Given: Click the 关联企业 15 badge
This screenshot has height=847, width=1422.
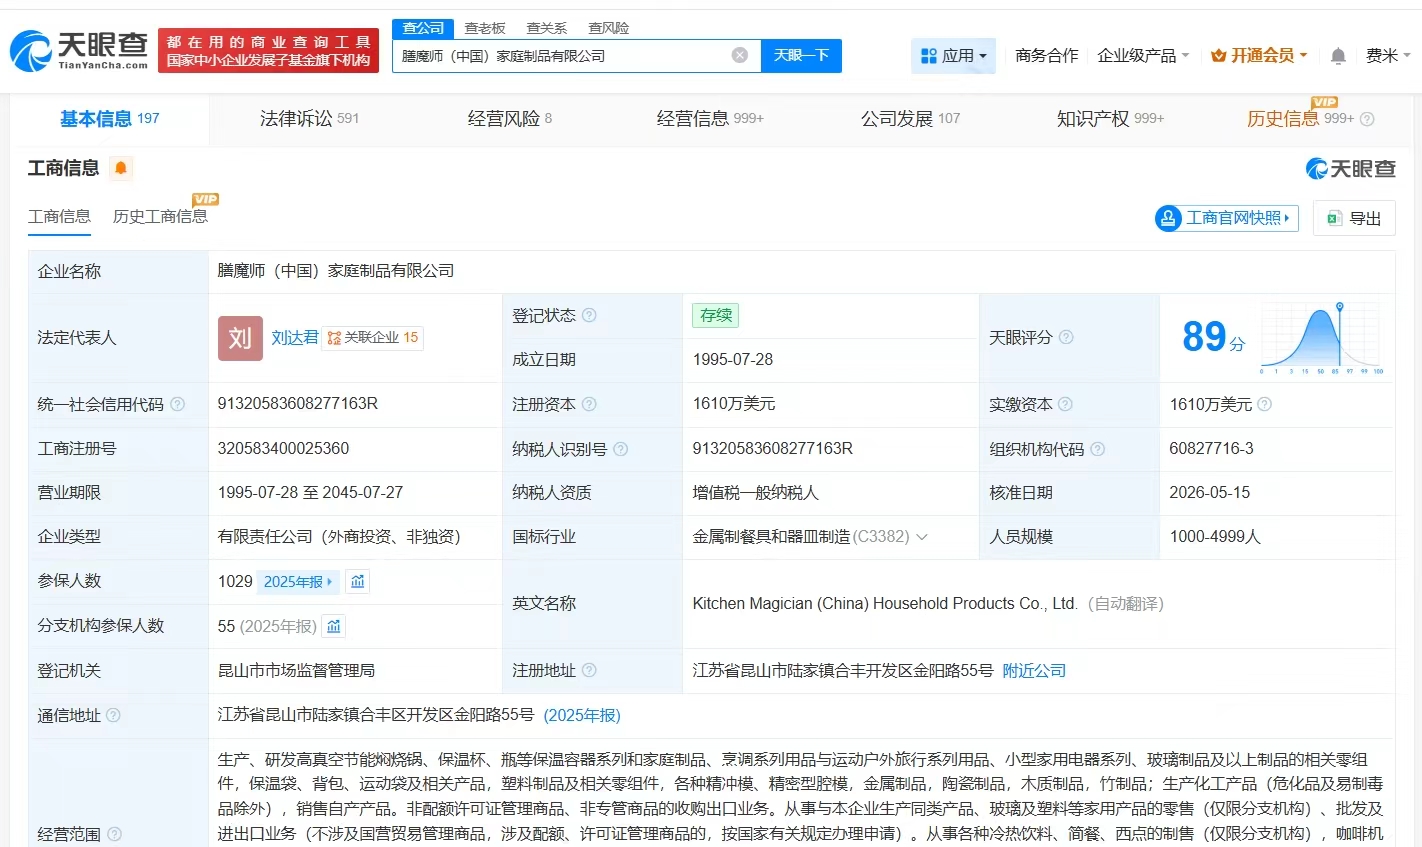Looking at the screenshot, I should [374, 338].
